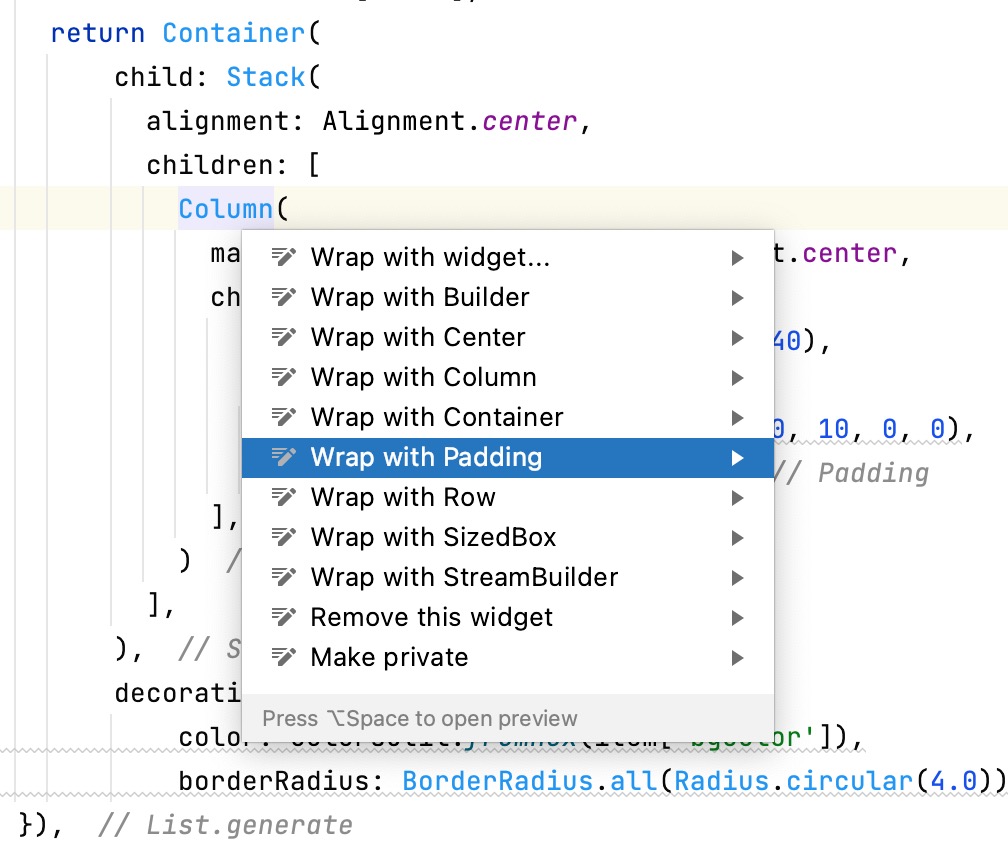
Task: Choose Wrap with Container from the list
Action: point(436,417)
